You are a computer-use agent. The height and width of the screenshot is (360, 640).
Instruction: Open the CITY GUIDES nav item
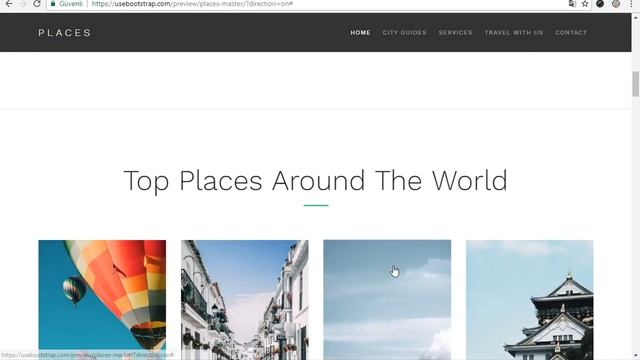pos(404,33)
